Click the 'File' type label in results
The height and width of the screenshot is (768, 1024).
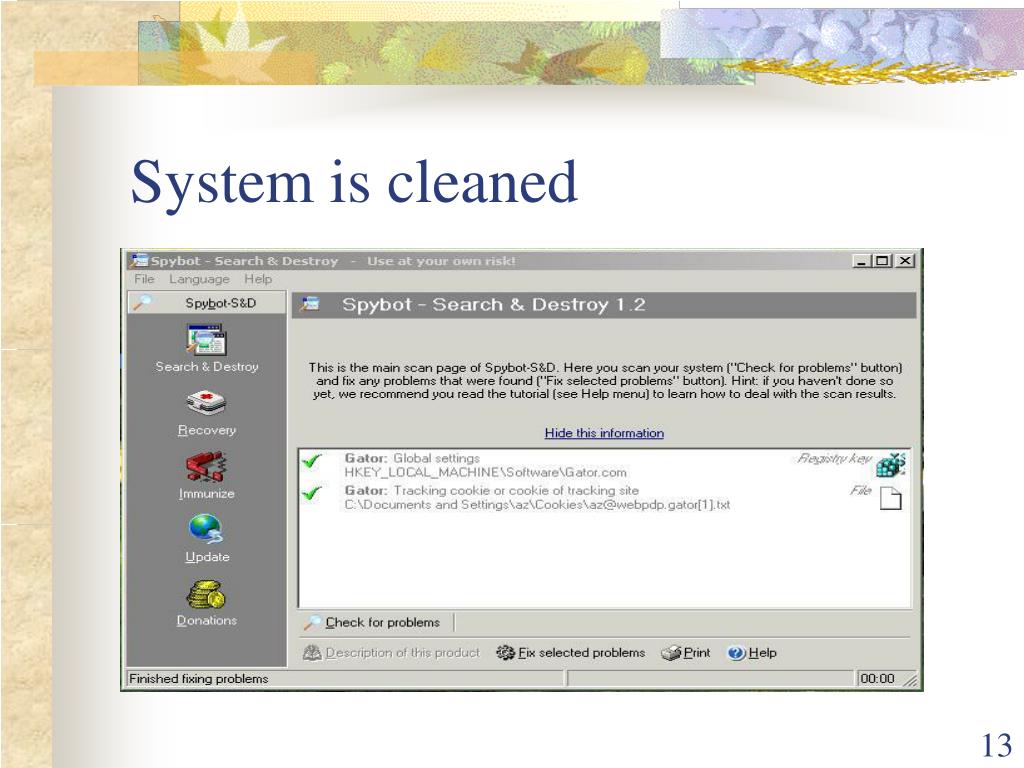860,490
